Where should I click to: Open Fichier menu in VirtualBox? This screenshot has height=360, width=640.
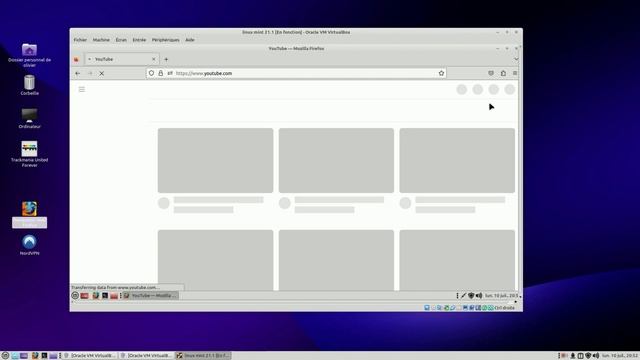coord(80,40)
